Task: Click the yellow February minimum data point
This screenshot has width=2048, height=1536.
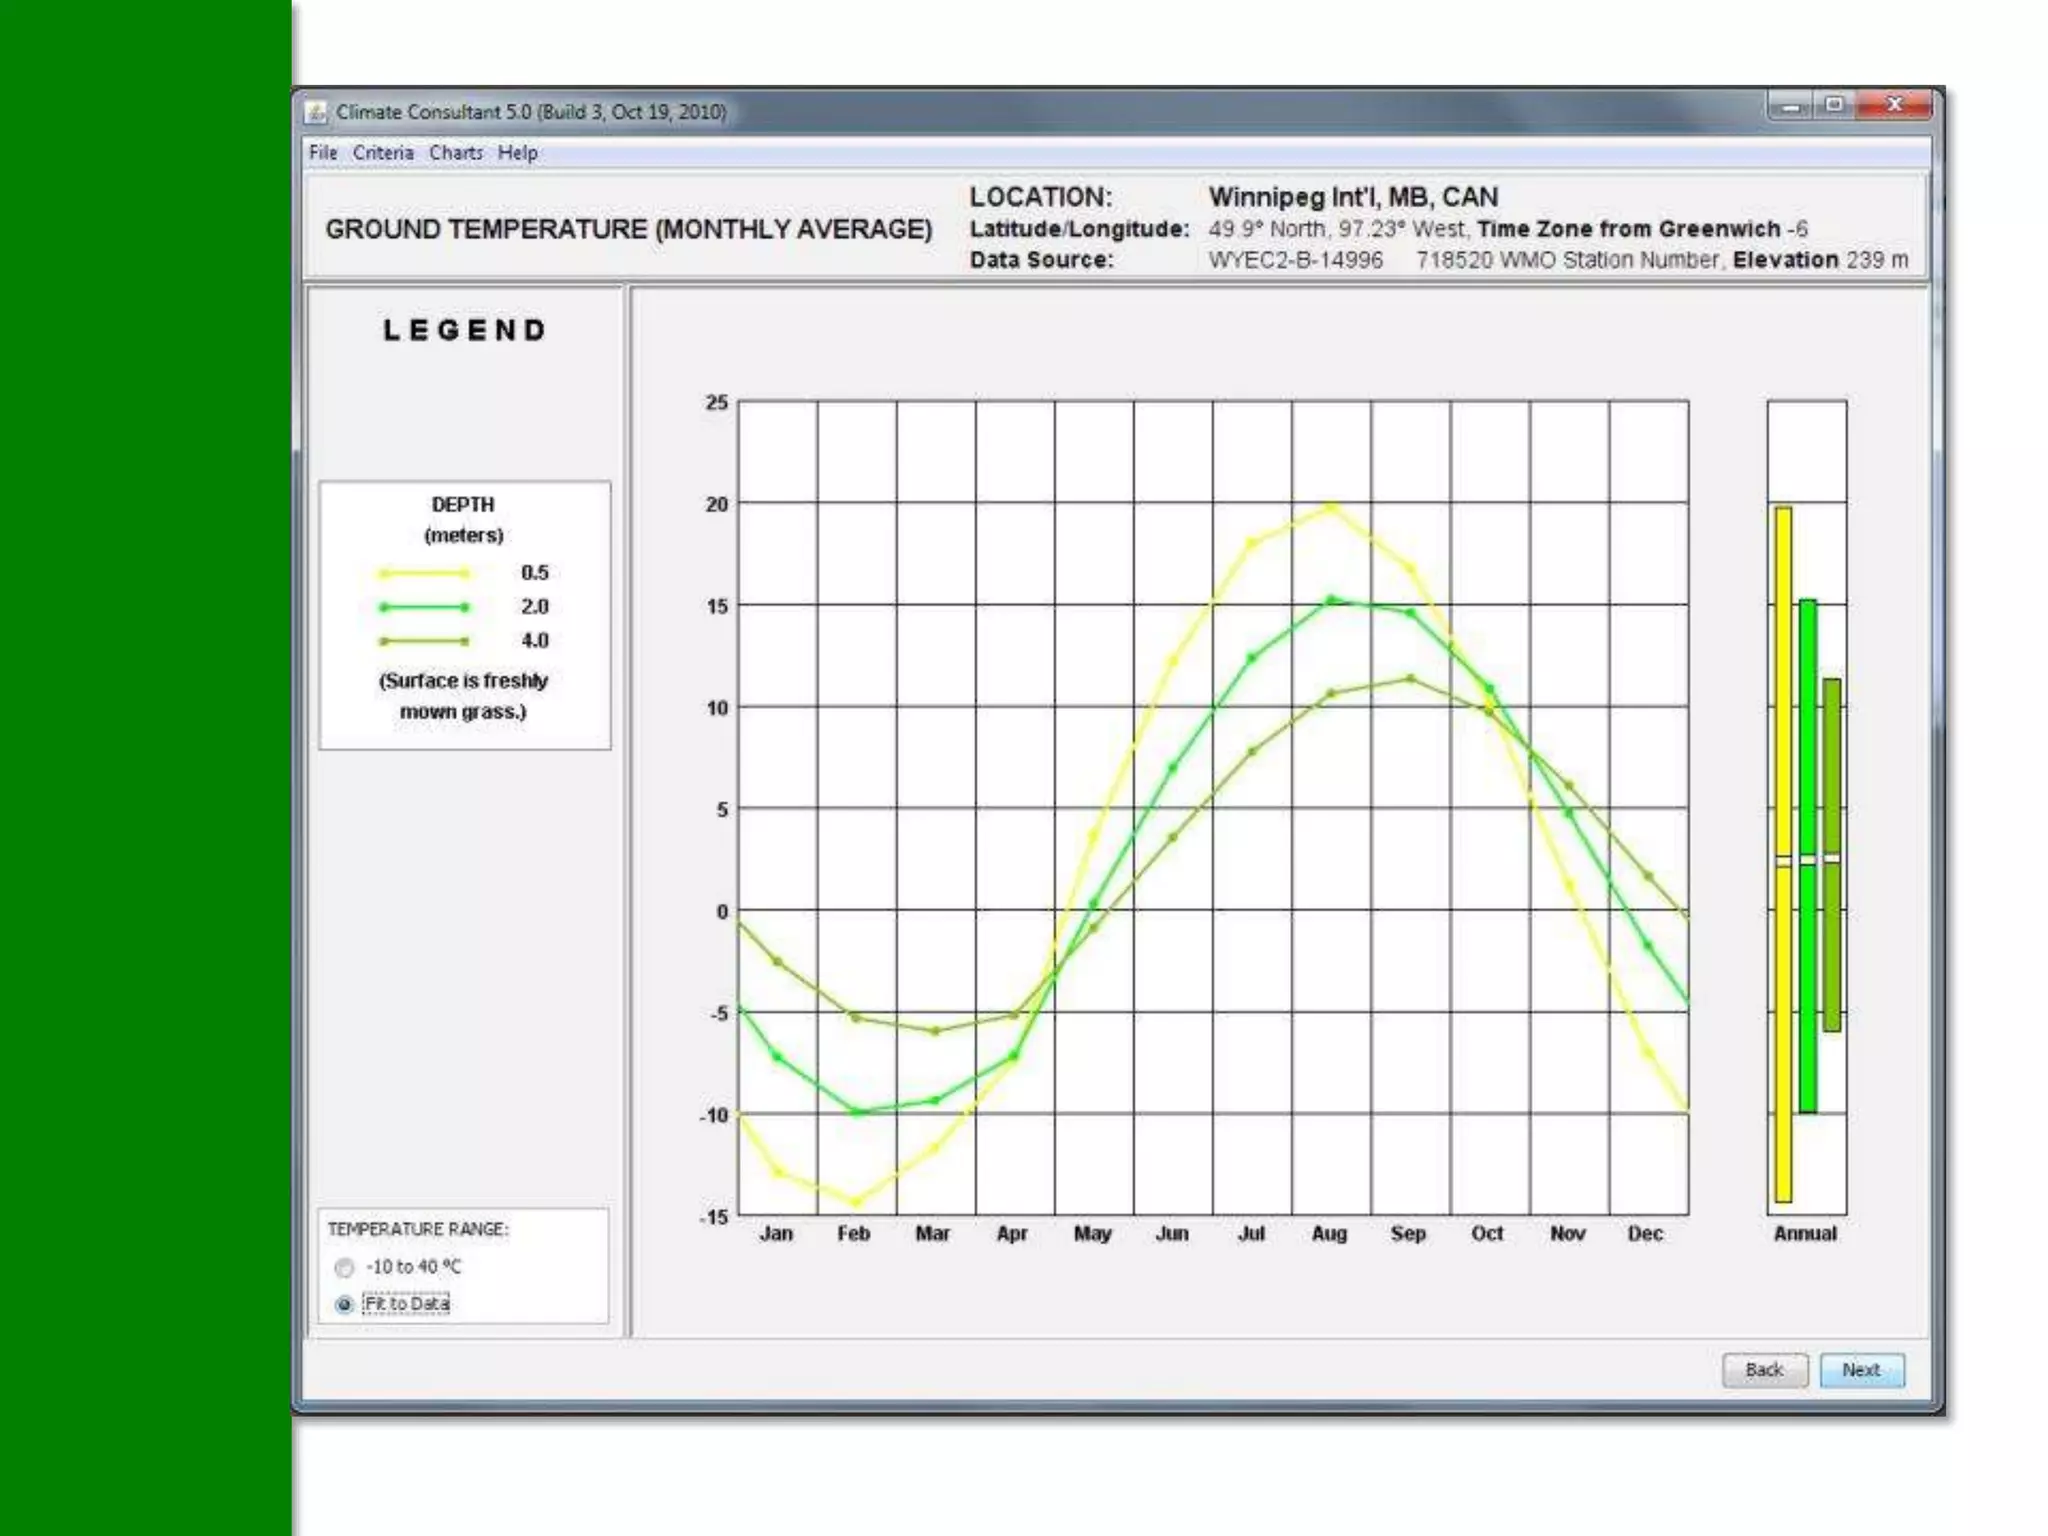Action: pyautogui.click(x=856, y=1202)
